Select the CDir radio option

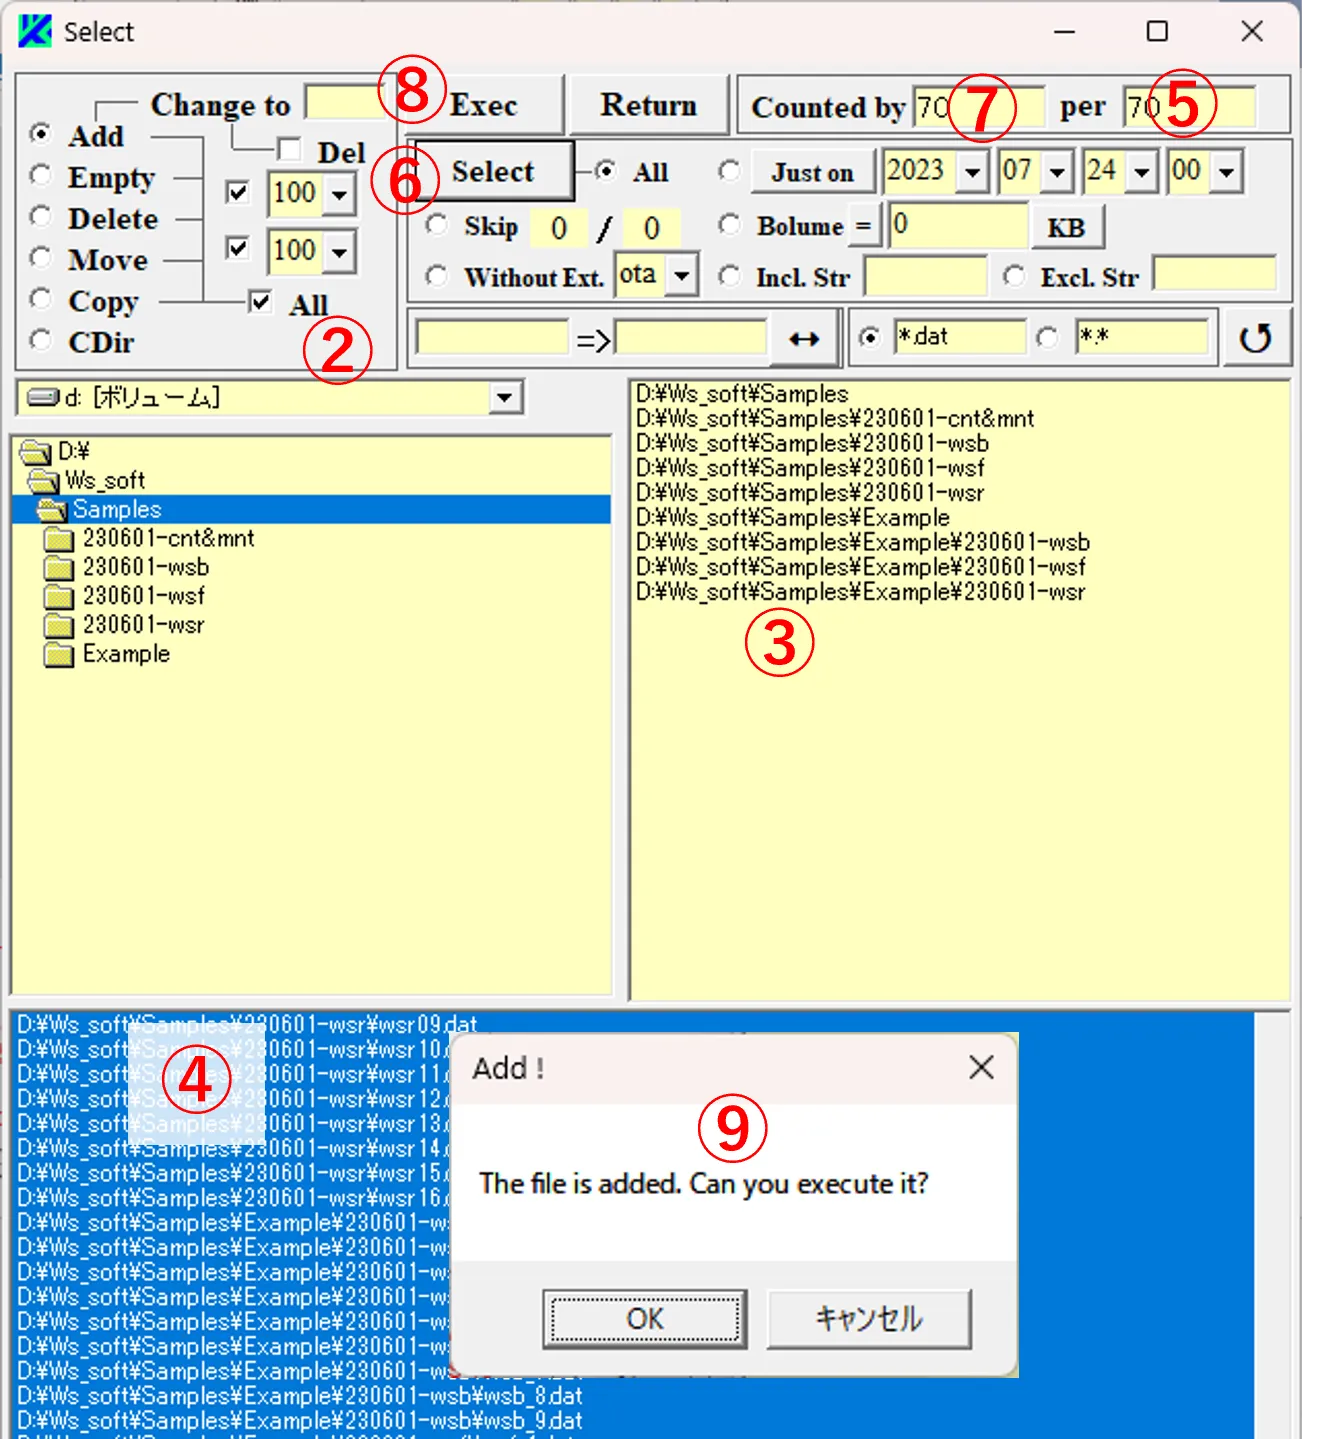[40, 340]
